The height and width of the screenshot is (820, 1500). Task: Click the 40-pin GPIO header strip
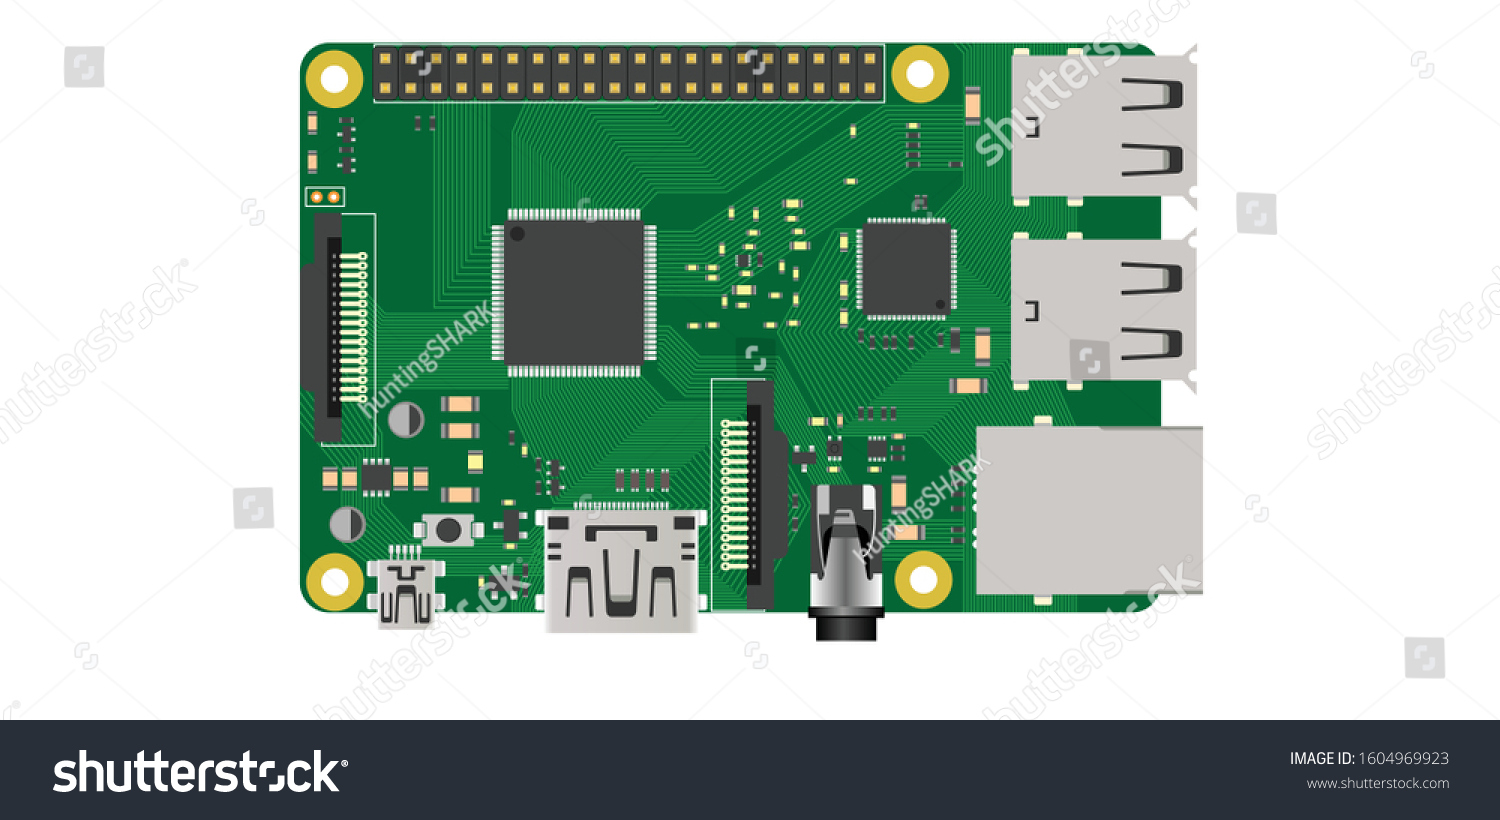click(x=628, y=73)
